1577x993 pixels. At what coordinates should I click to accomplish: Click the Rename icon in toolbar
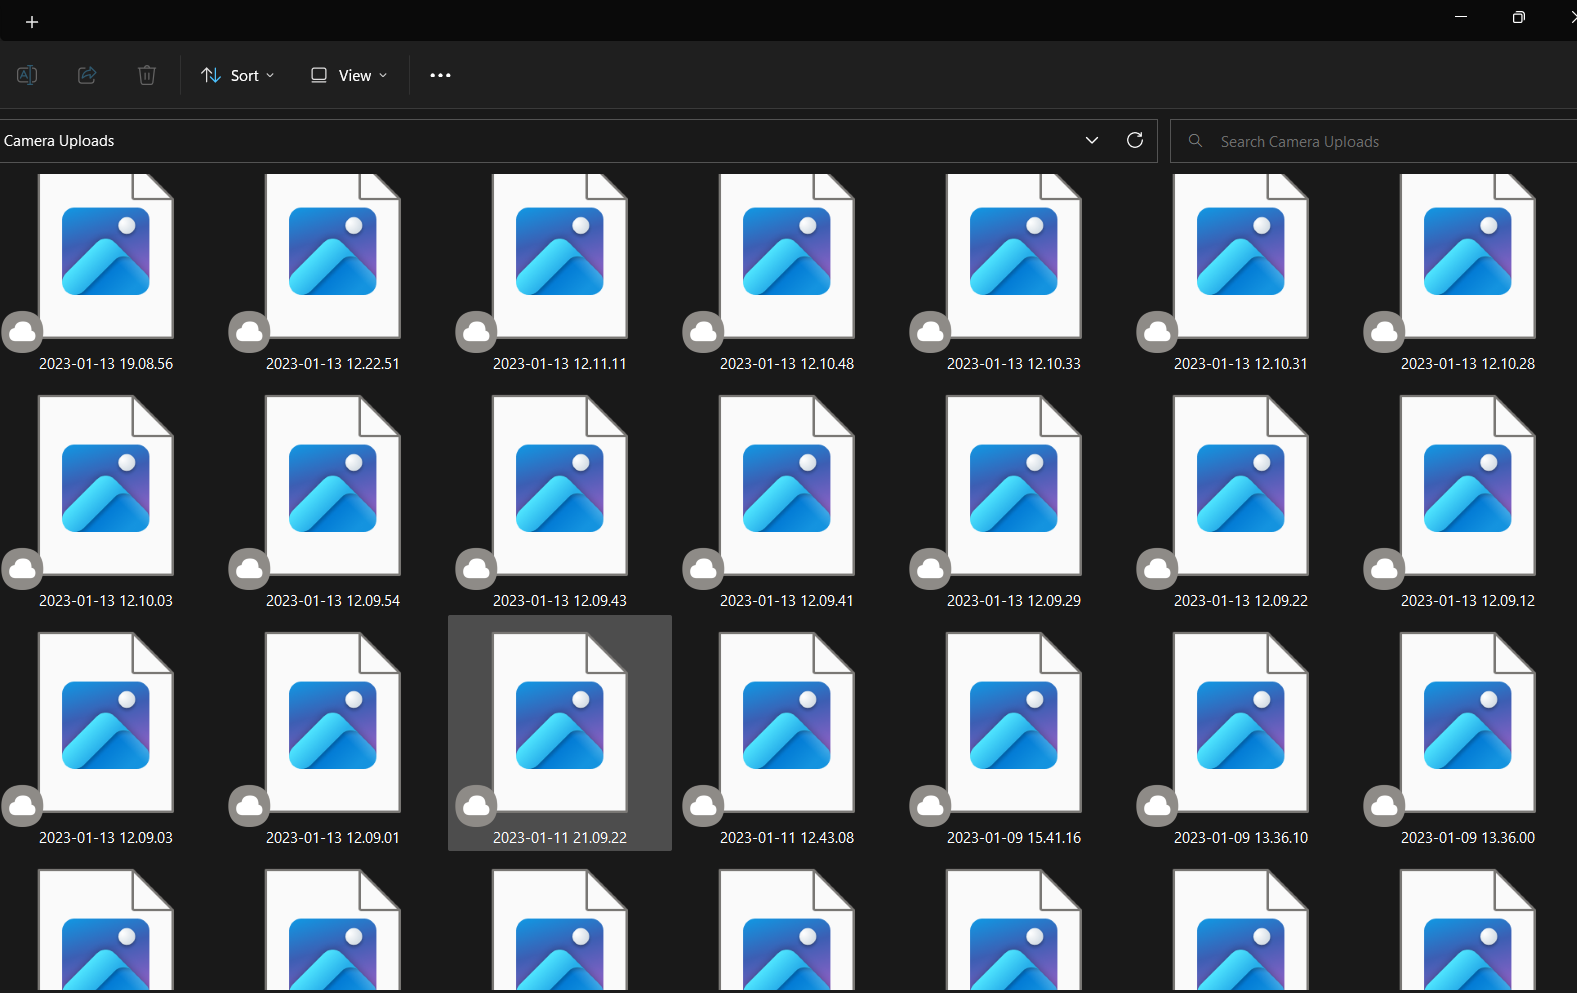coord(27,75)
